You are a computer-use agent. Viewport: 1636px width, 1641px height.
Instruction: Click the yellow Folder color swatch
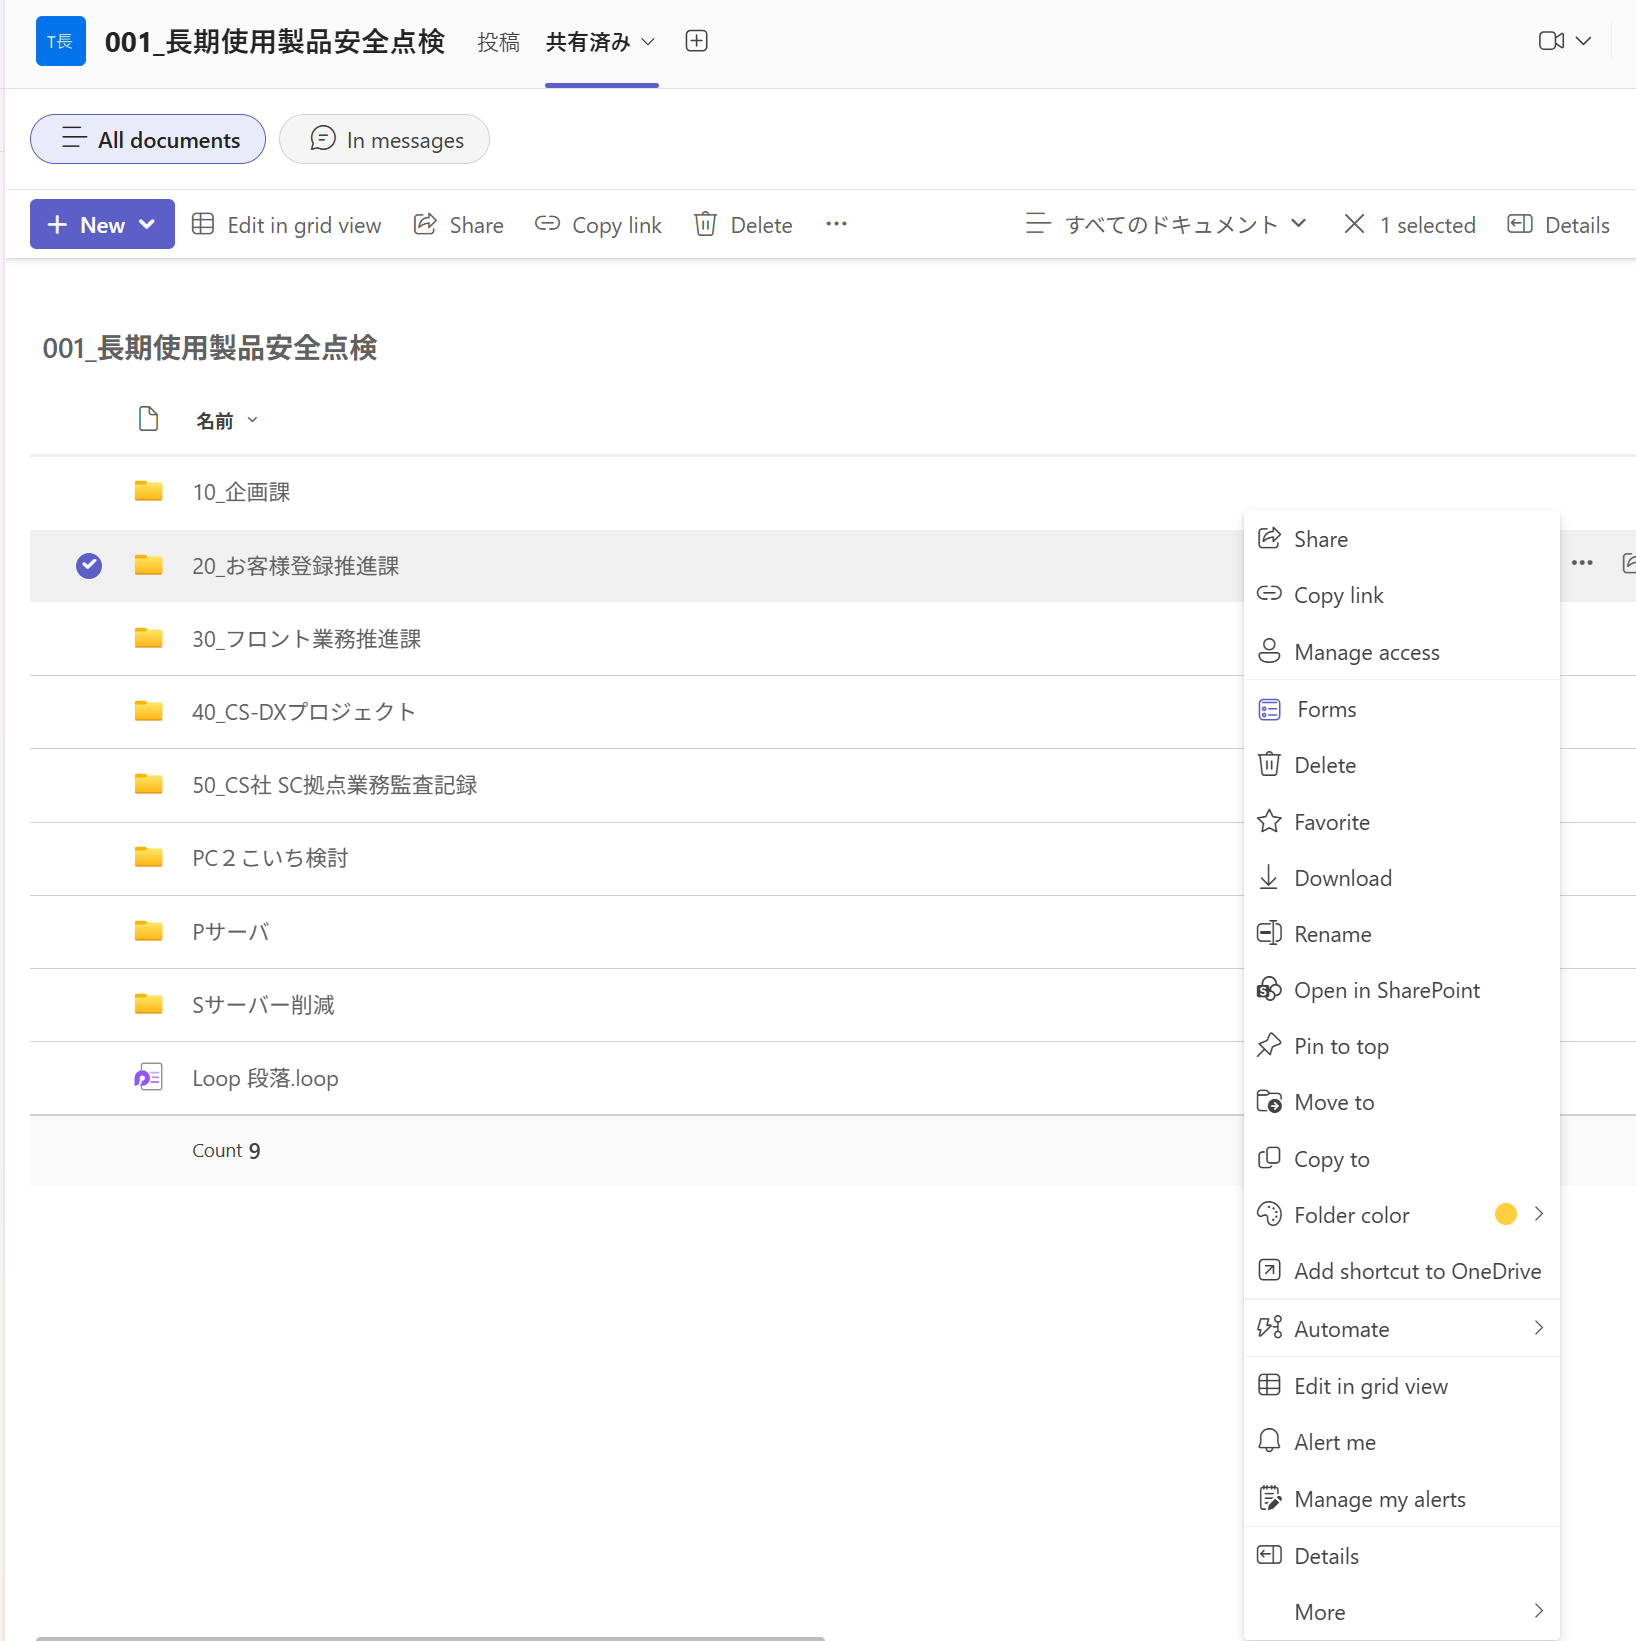(x=1505, y=1214)
